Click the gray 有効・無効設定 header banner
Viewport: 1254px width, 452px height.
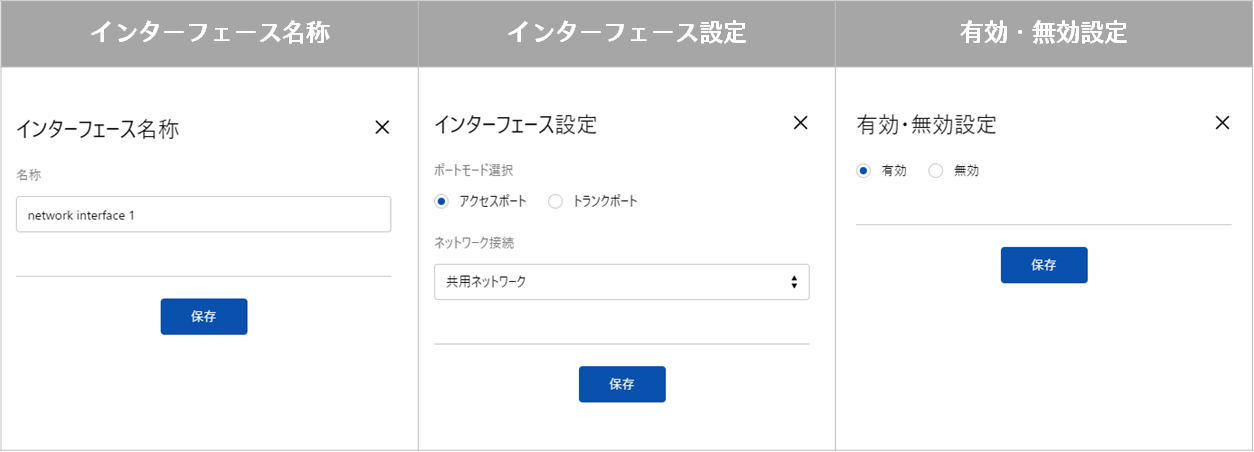point(1044,33)
